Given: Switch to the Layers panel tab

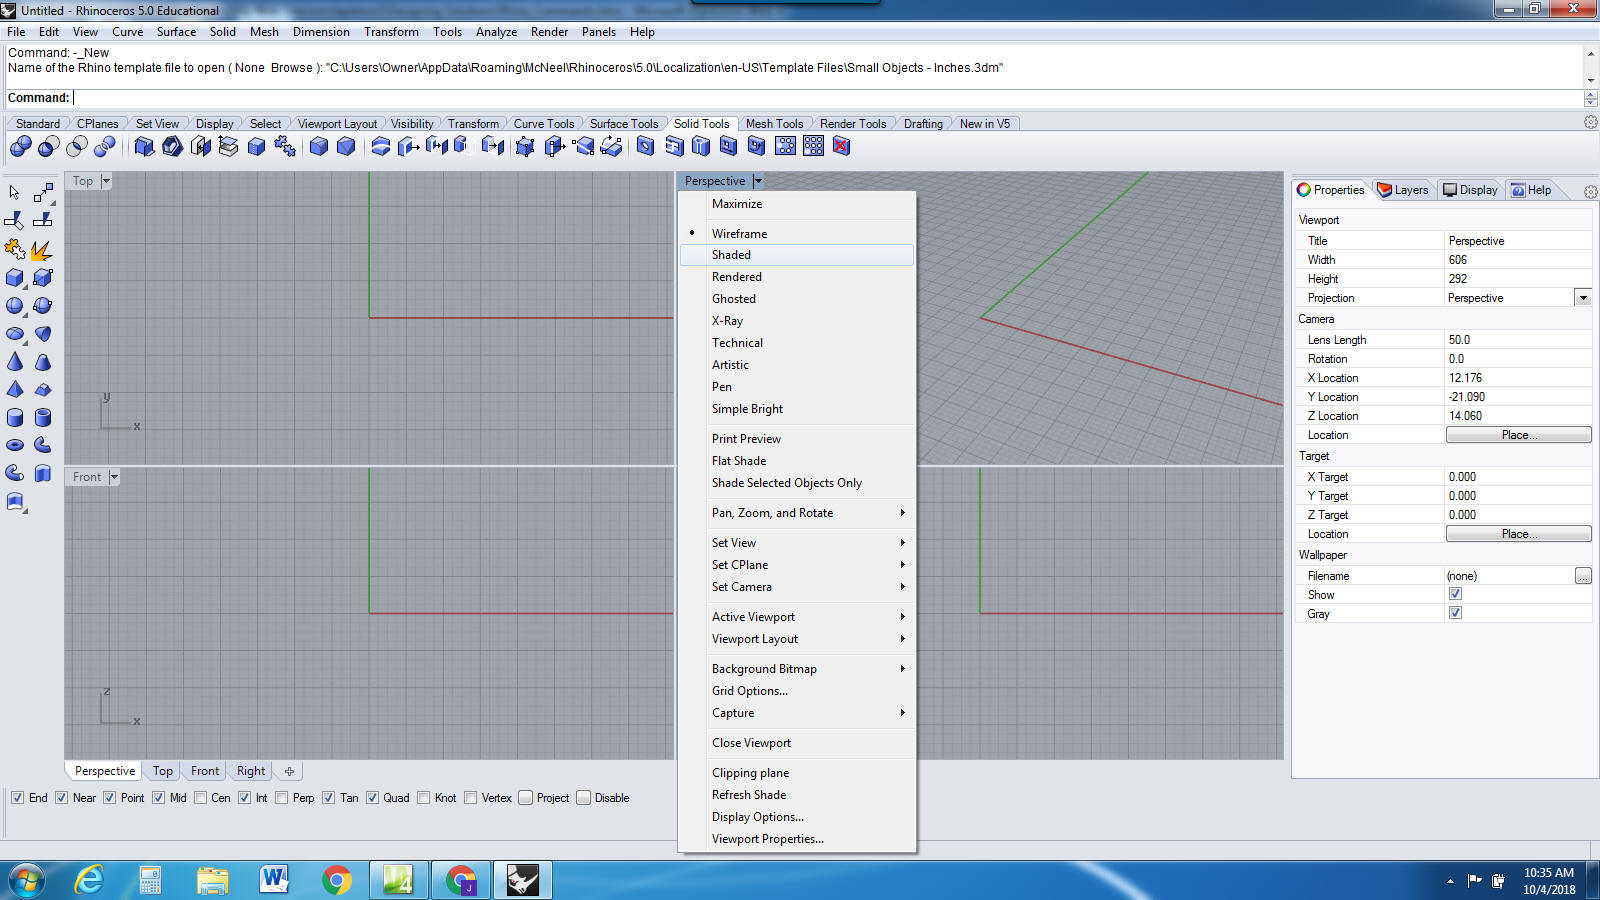Looking at the screenshot, I should (1402, 190).
